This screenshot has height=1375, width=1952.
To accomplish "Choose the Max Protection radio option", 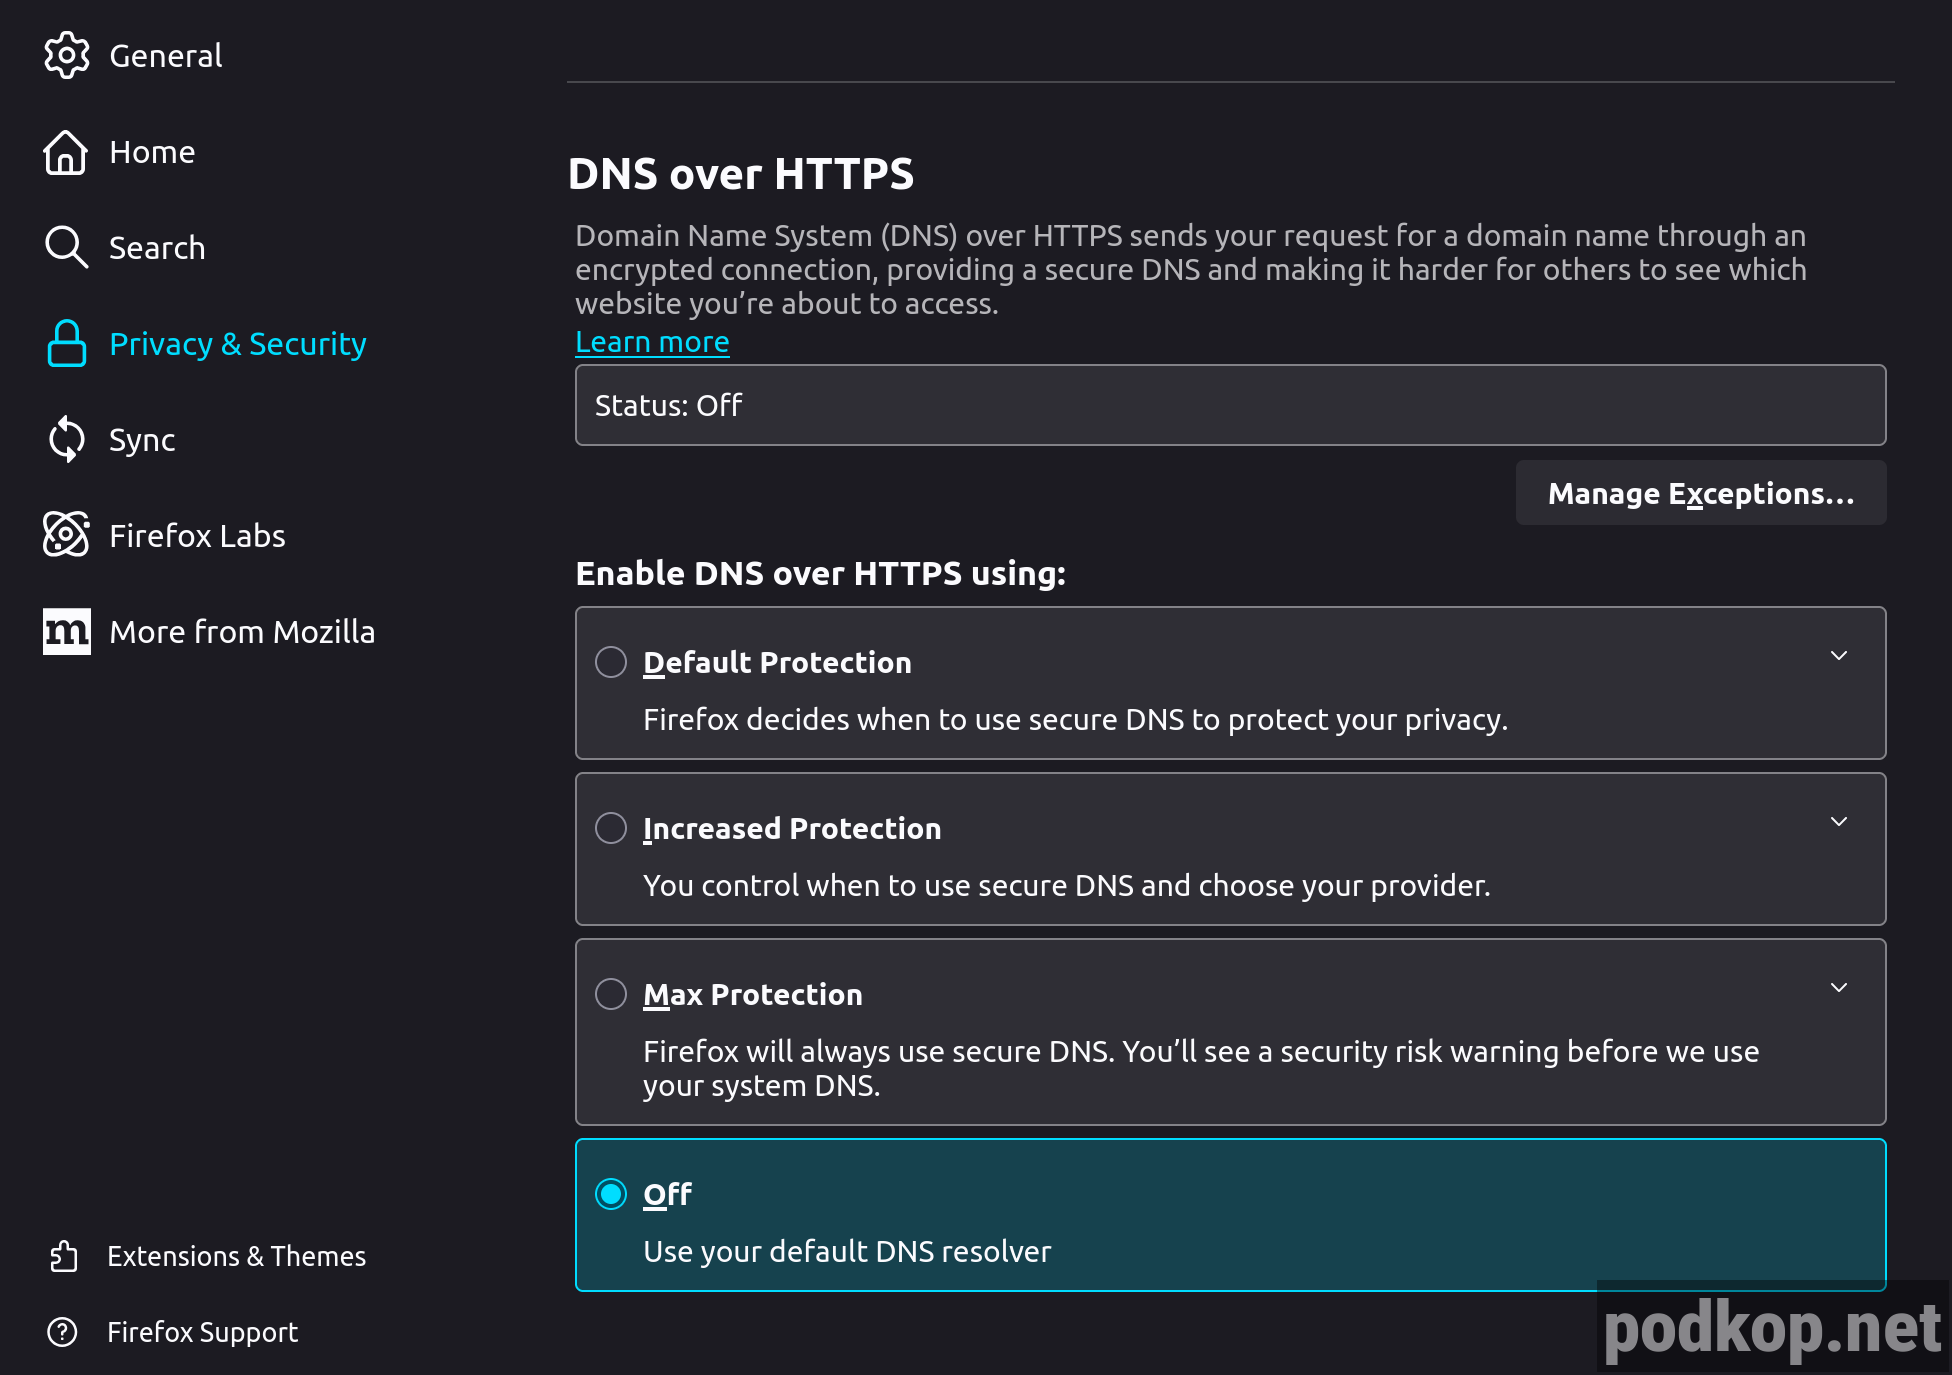I will (611, 994).
